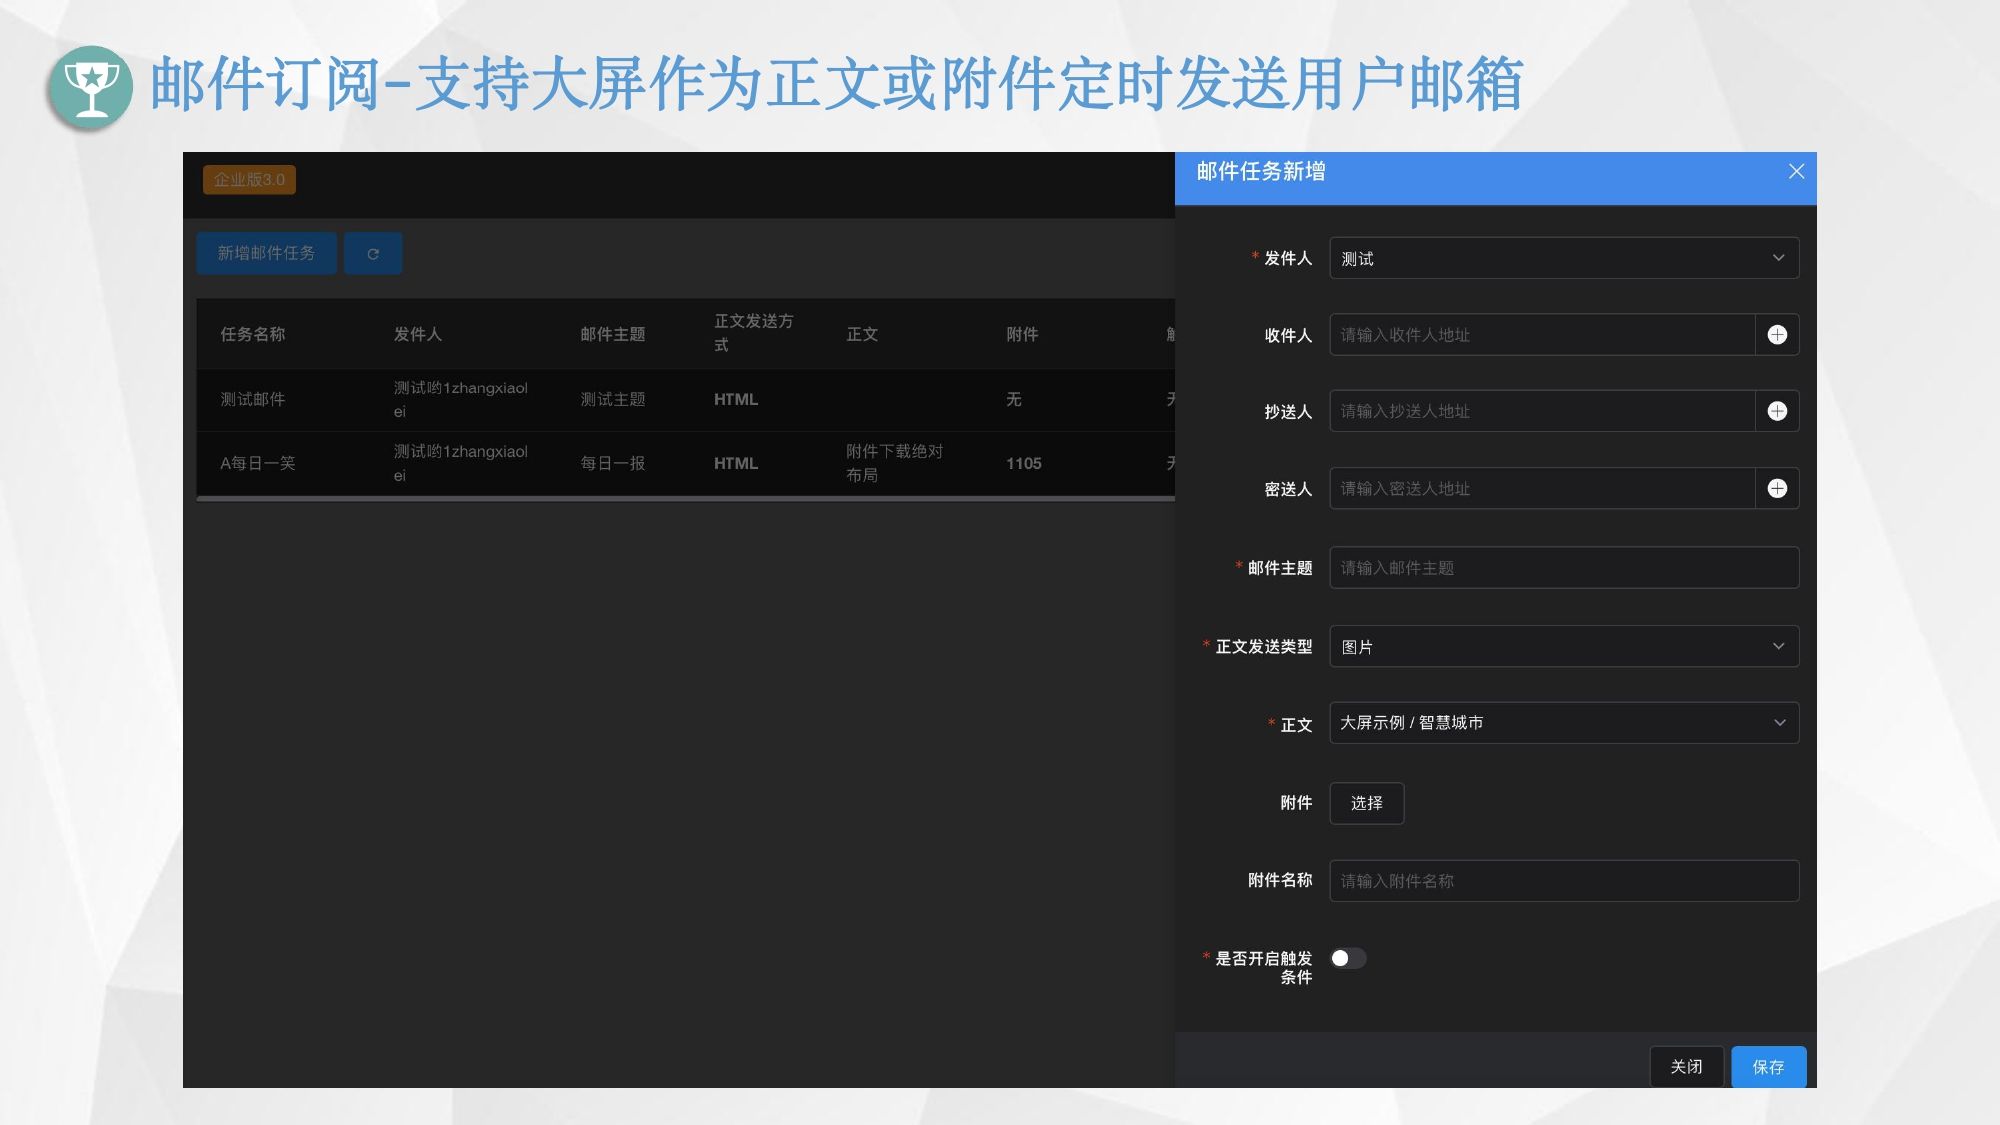Screen dimensions: 2000x1125
Task: Add recipient with 收件人 plus icon
Action: tap(1777, 335)
